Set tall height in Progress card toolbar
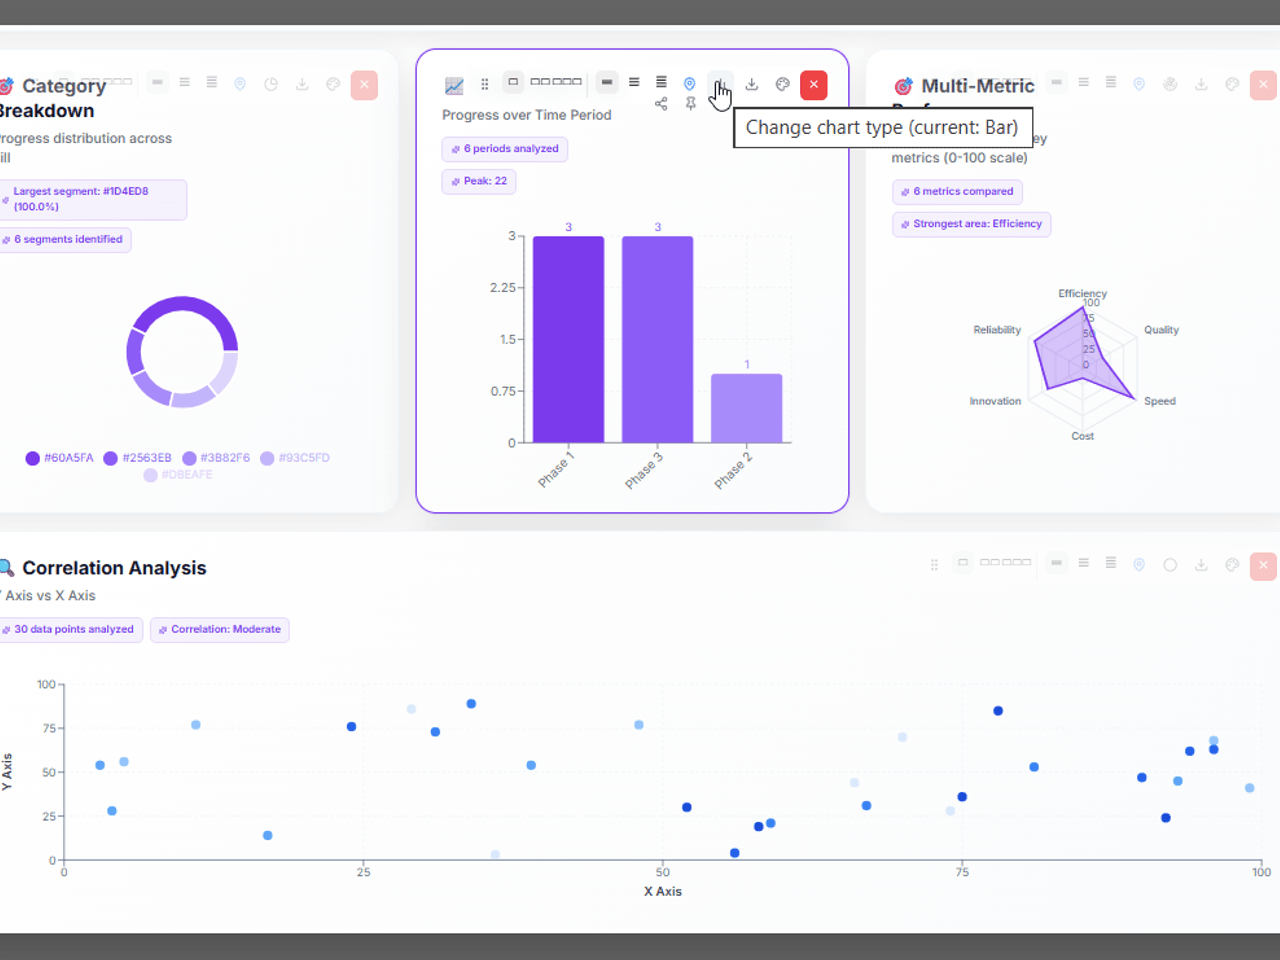The image size is (1280, 960). [661, 82]
